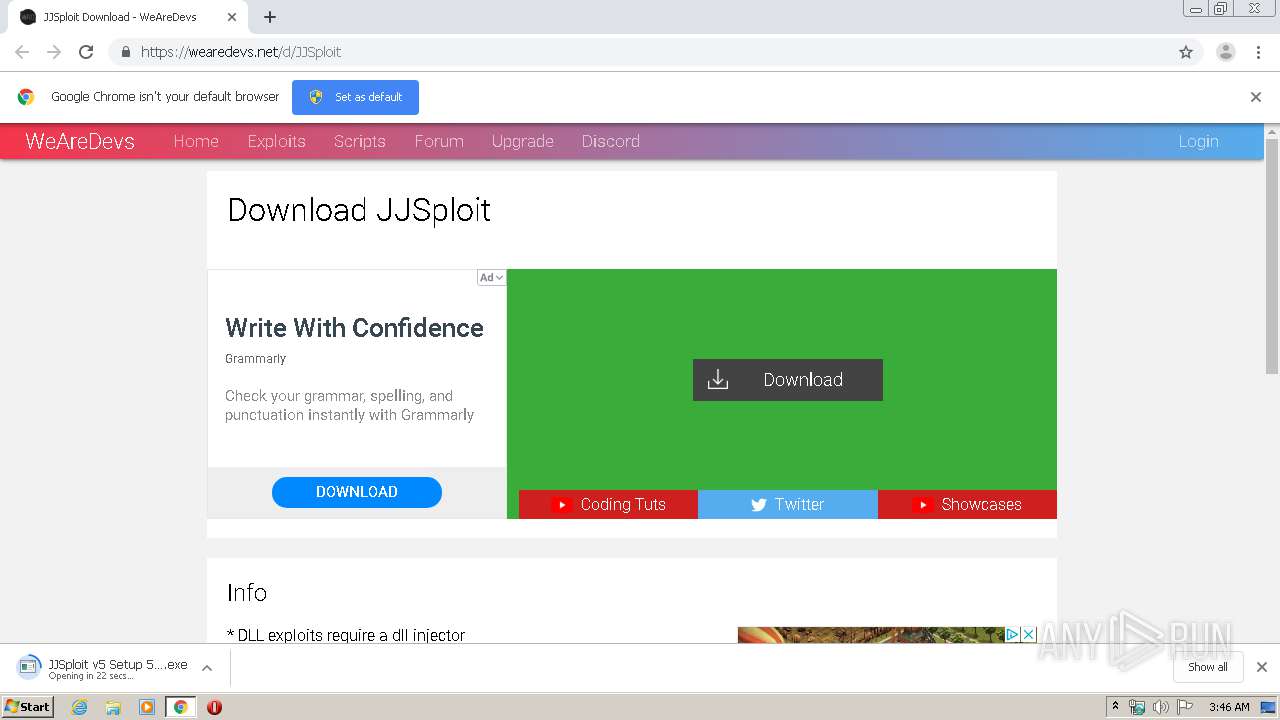Open the Coding Tuts YouTube link
This screenshot has width=1280, height=720.
tap(608, 504)
